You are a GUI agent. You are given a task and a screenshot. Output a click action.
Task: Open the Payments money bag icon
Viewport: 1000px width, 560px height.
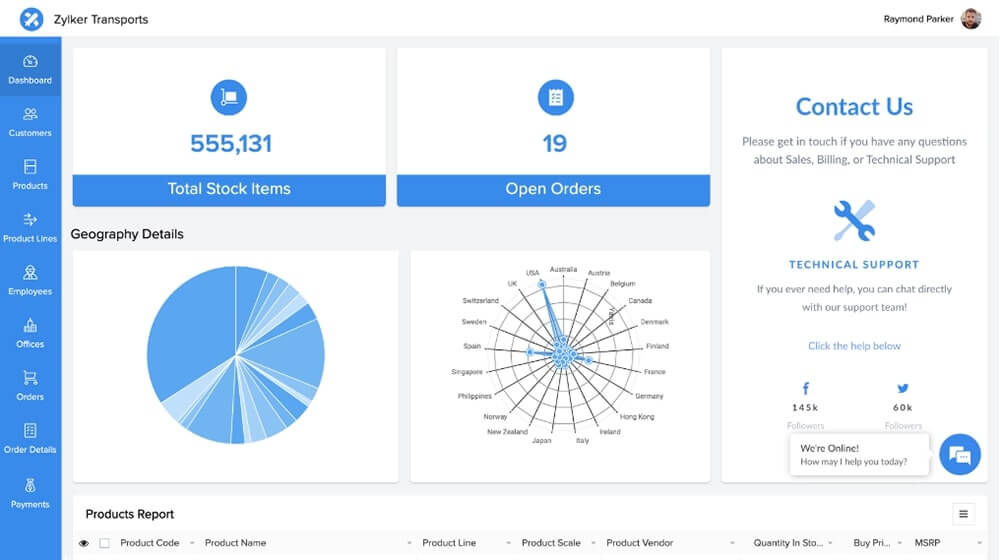click(x=30, y=485)
